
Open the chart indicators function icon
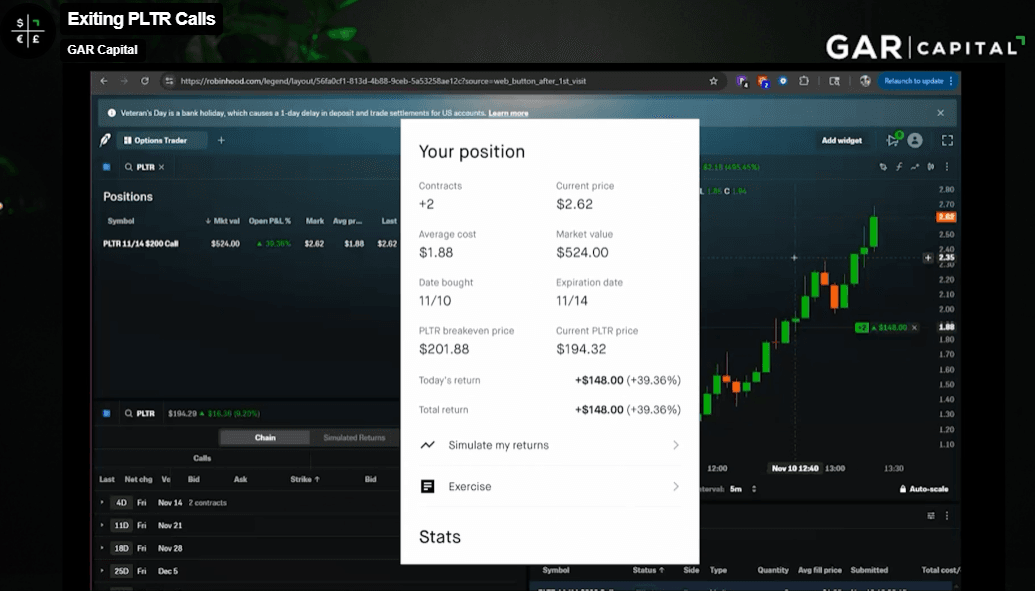point(899,167)
